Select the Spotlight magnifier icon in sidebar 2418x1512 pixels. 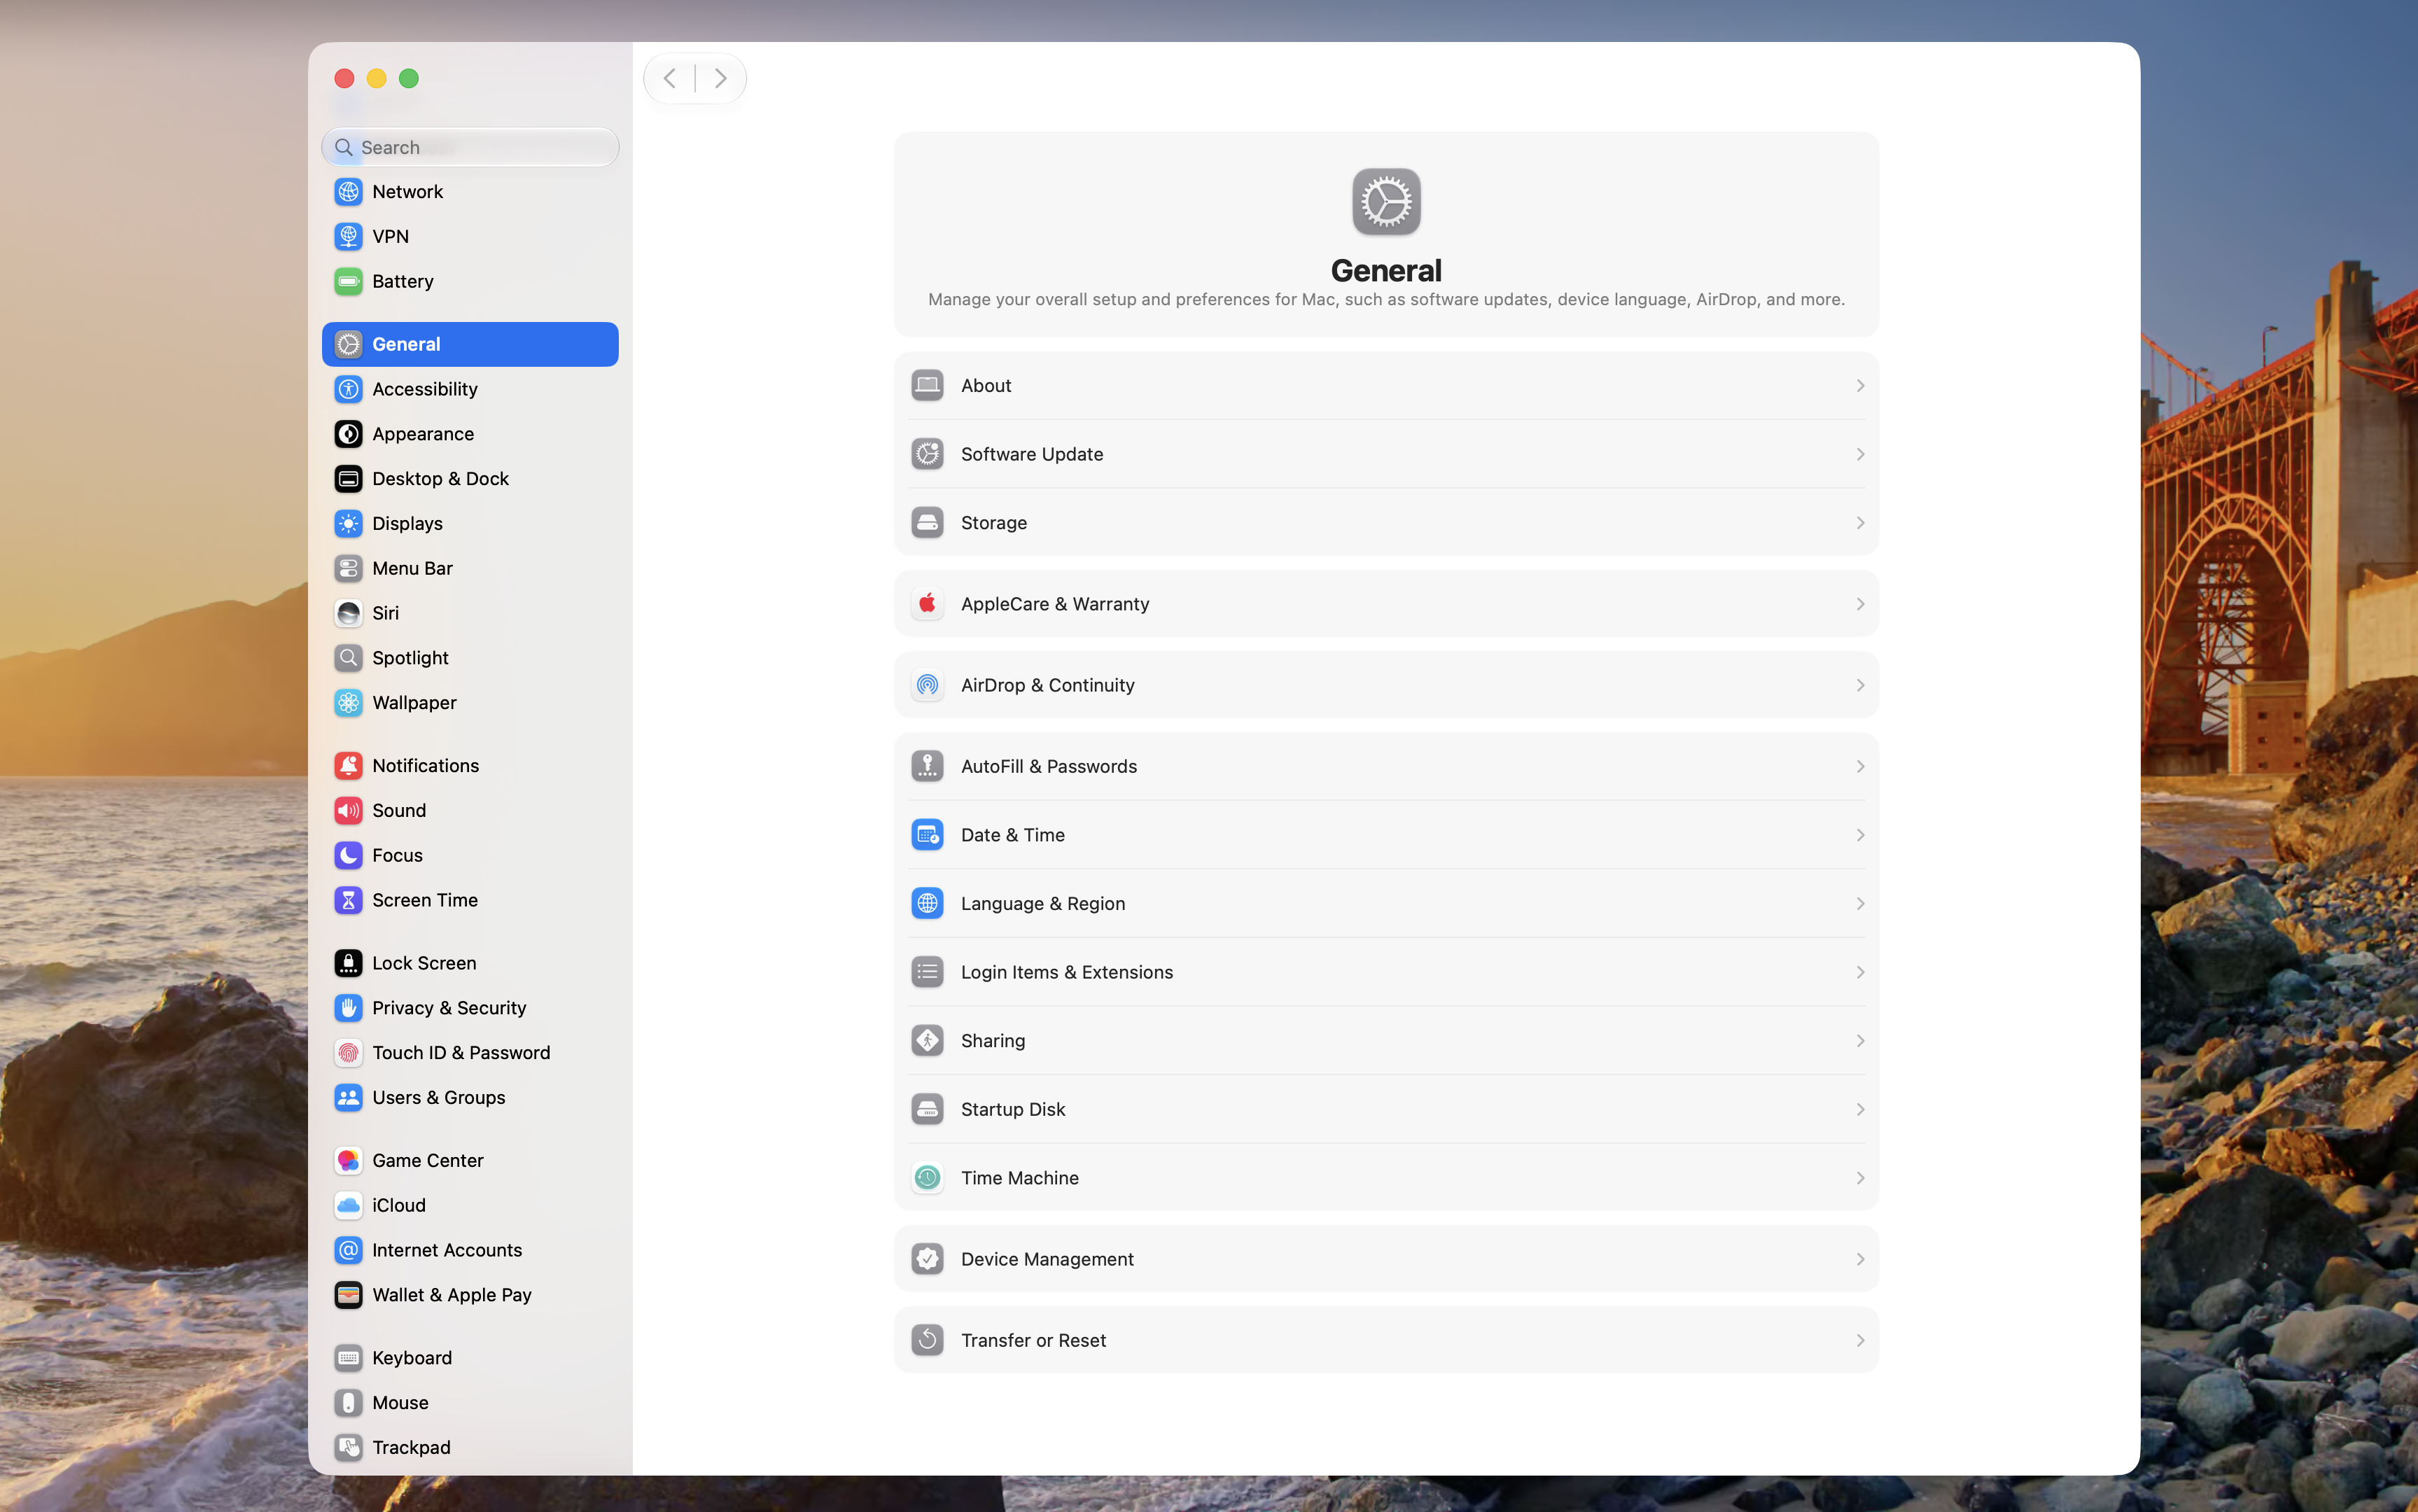tap(348, 658)
